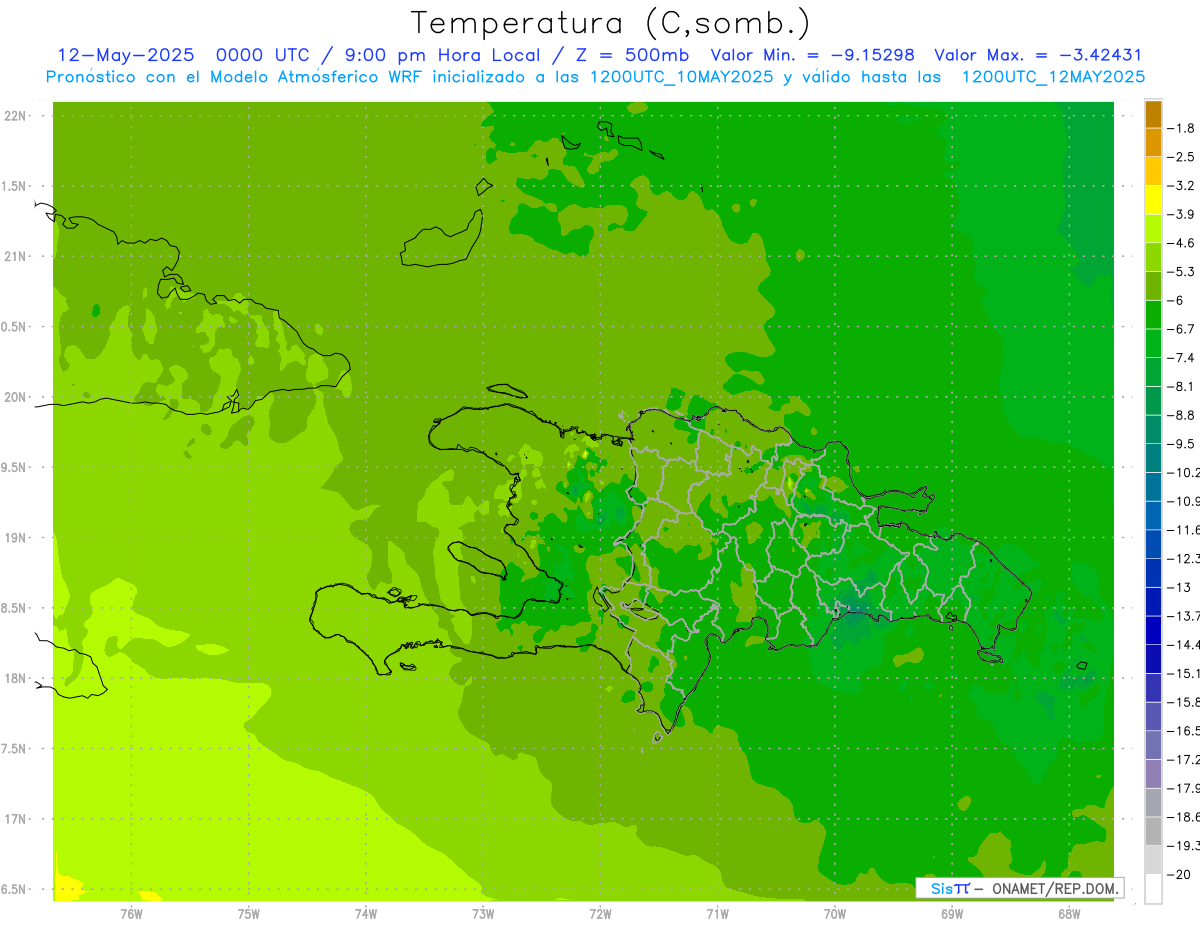Click valid-until stamp '1200UTC_12MAY2025'
This screenshot has height=927, width=1200.
(1053, 77)
